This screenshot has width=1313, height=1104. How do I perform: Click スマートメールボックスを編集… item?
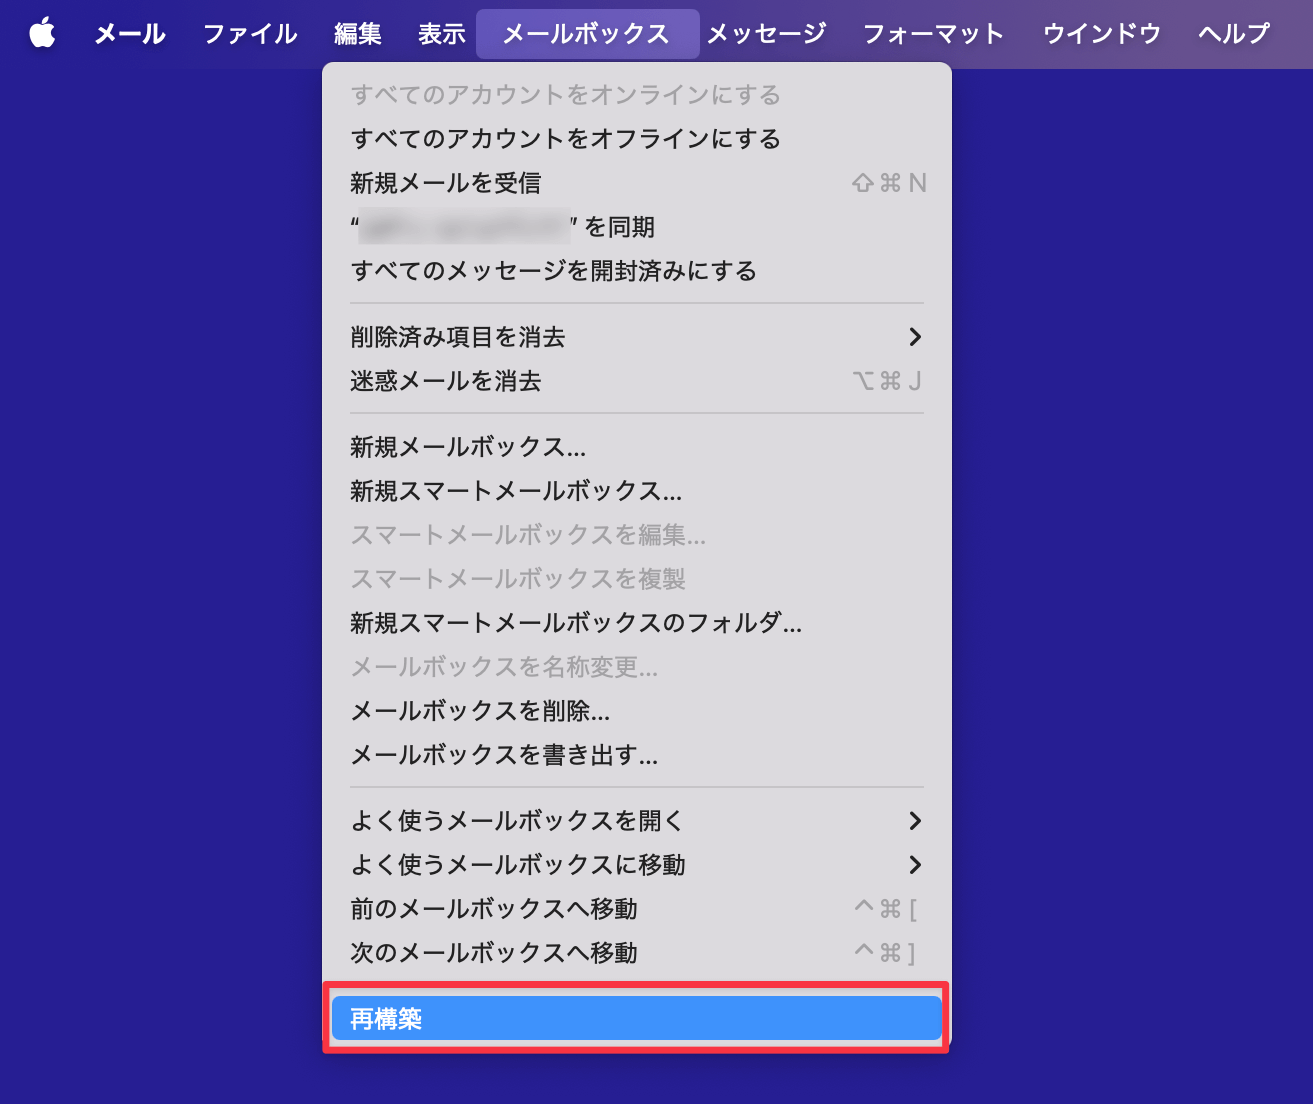637,535
